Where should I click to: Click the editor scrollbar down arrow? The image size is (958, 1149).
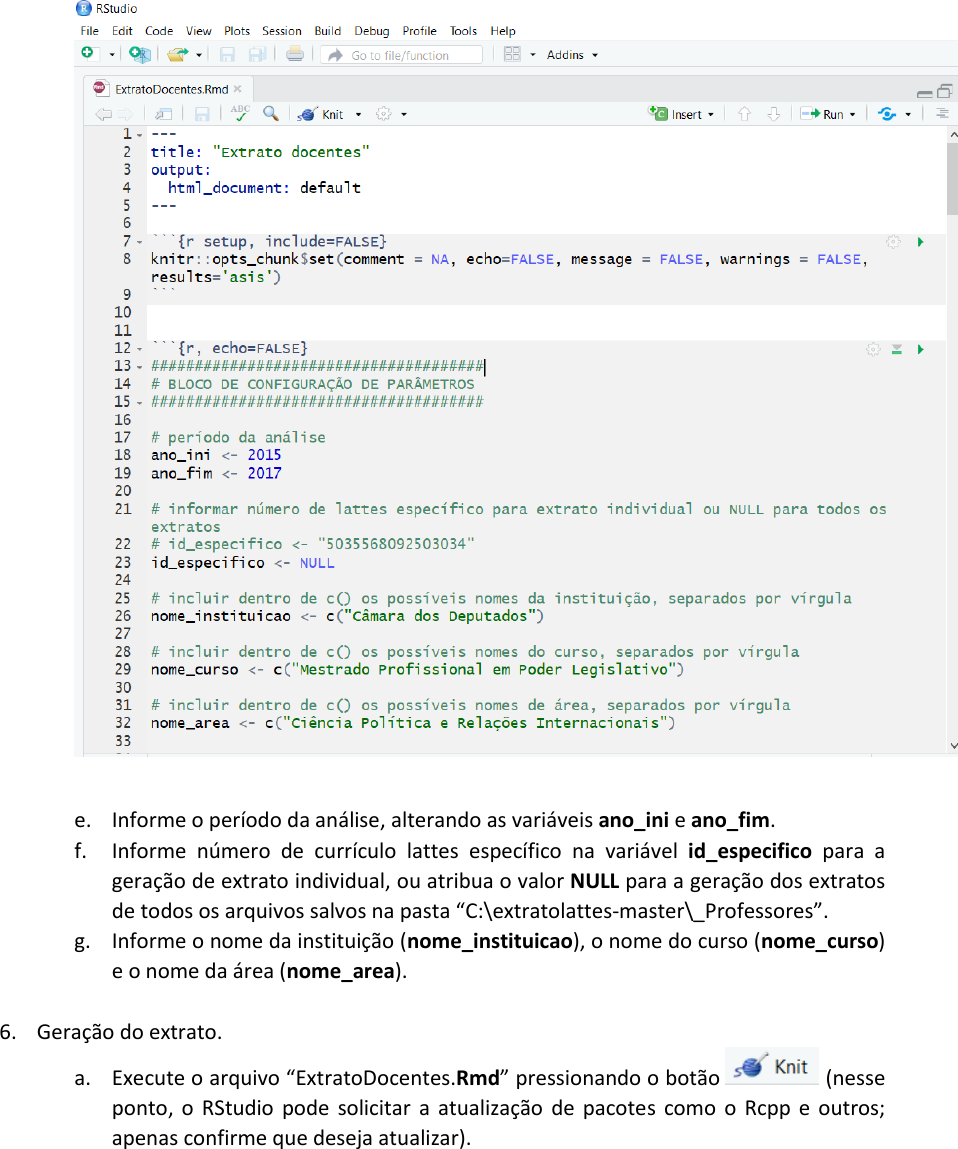pos(953,746)
